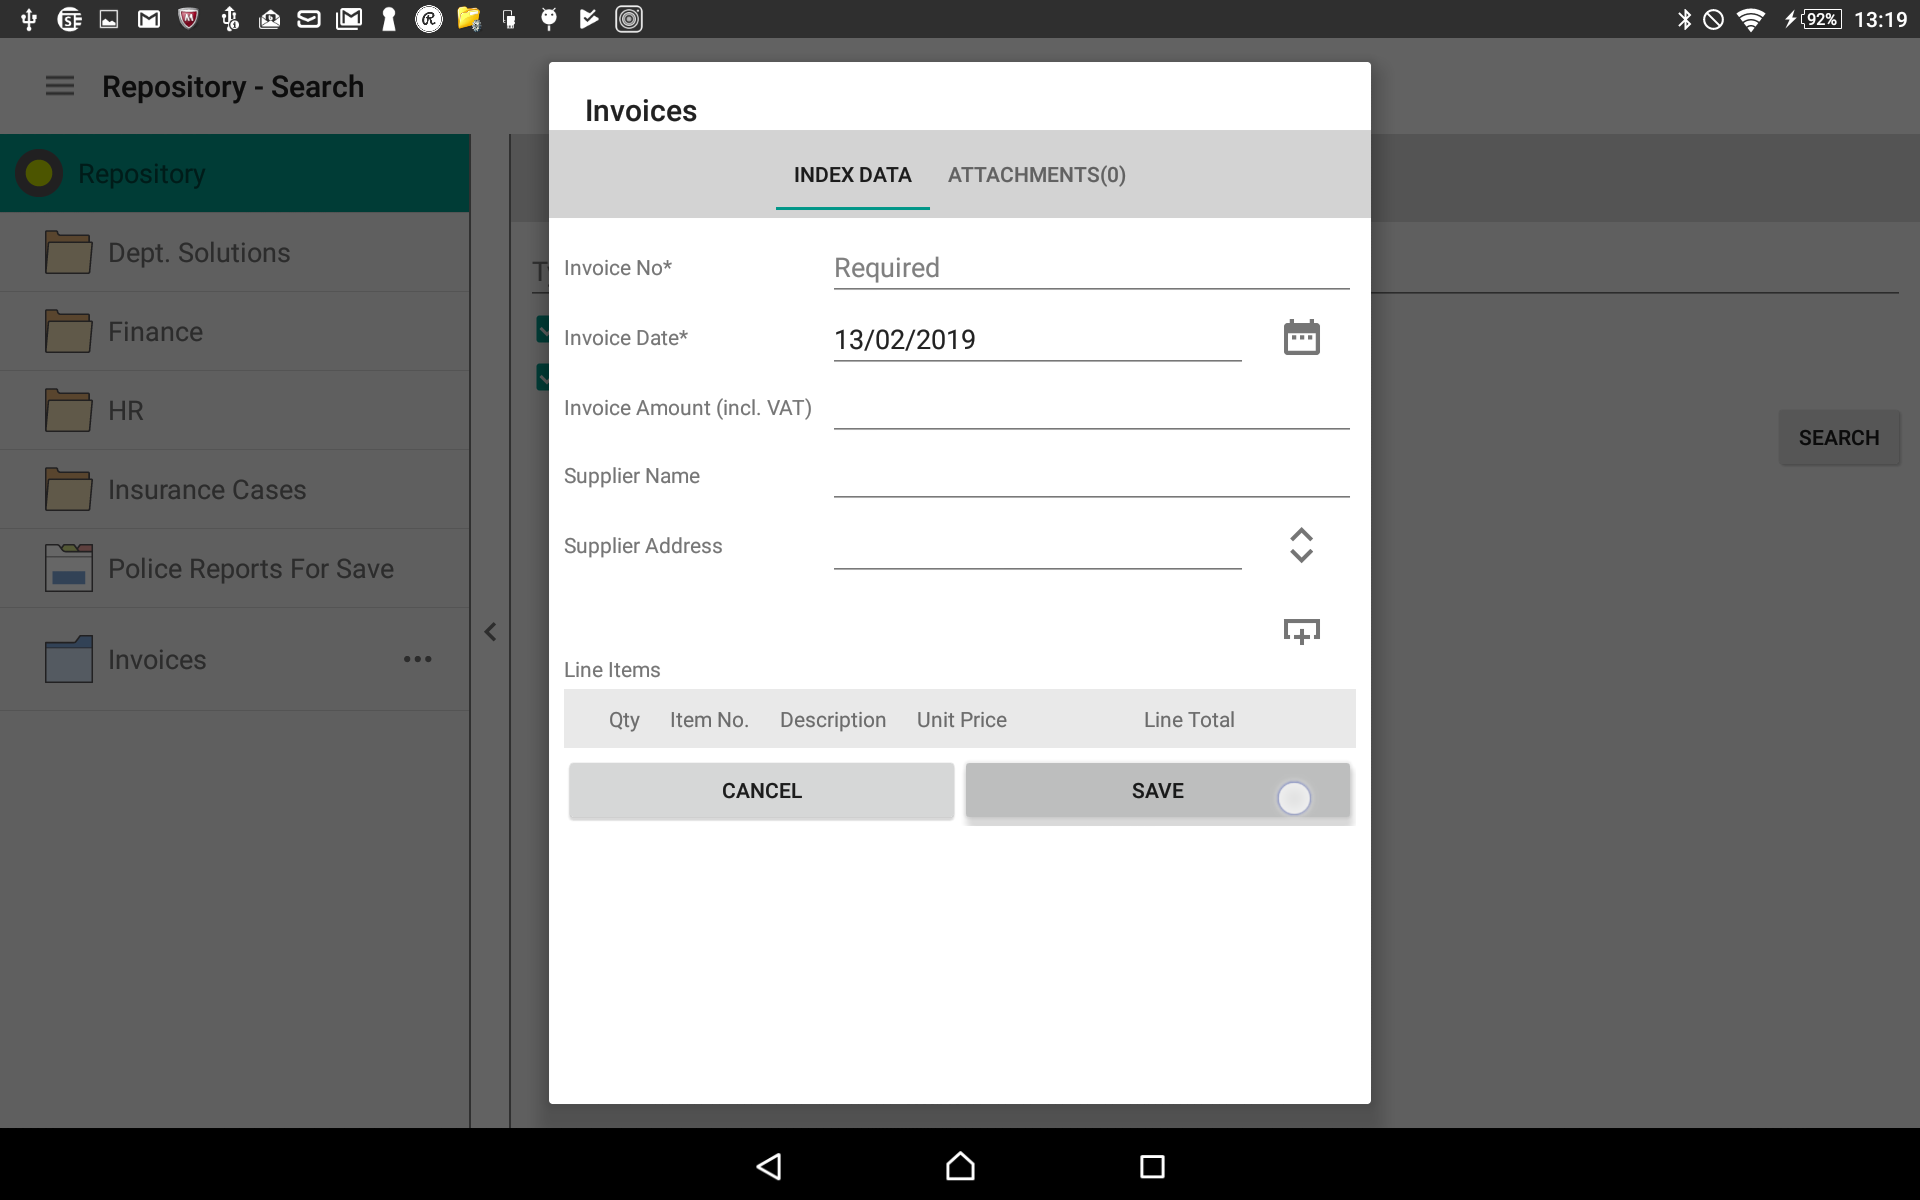Select the Repository root indicator
The height and width of the screenshot is (1200, 1920).
pos(40,172)
